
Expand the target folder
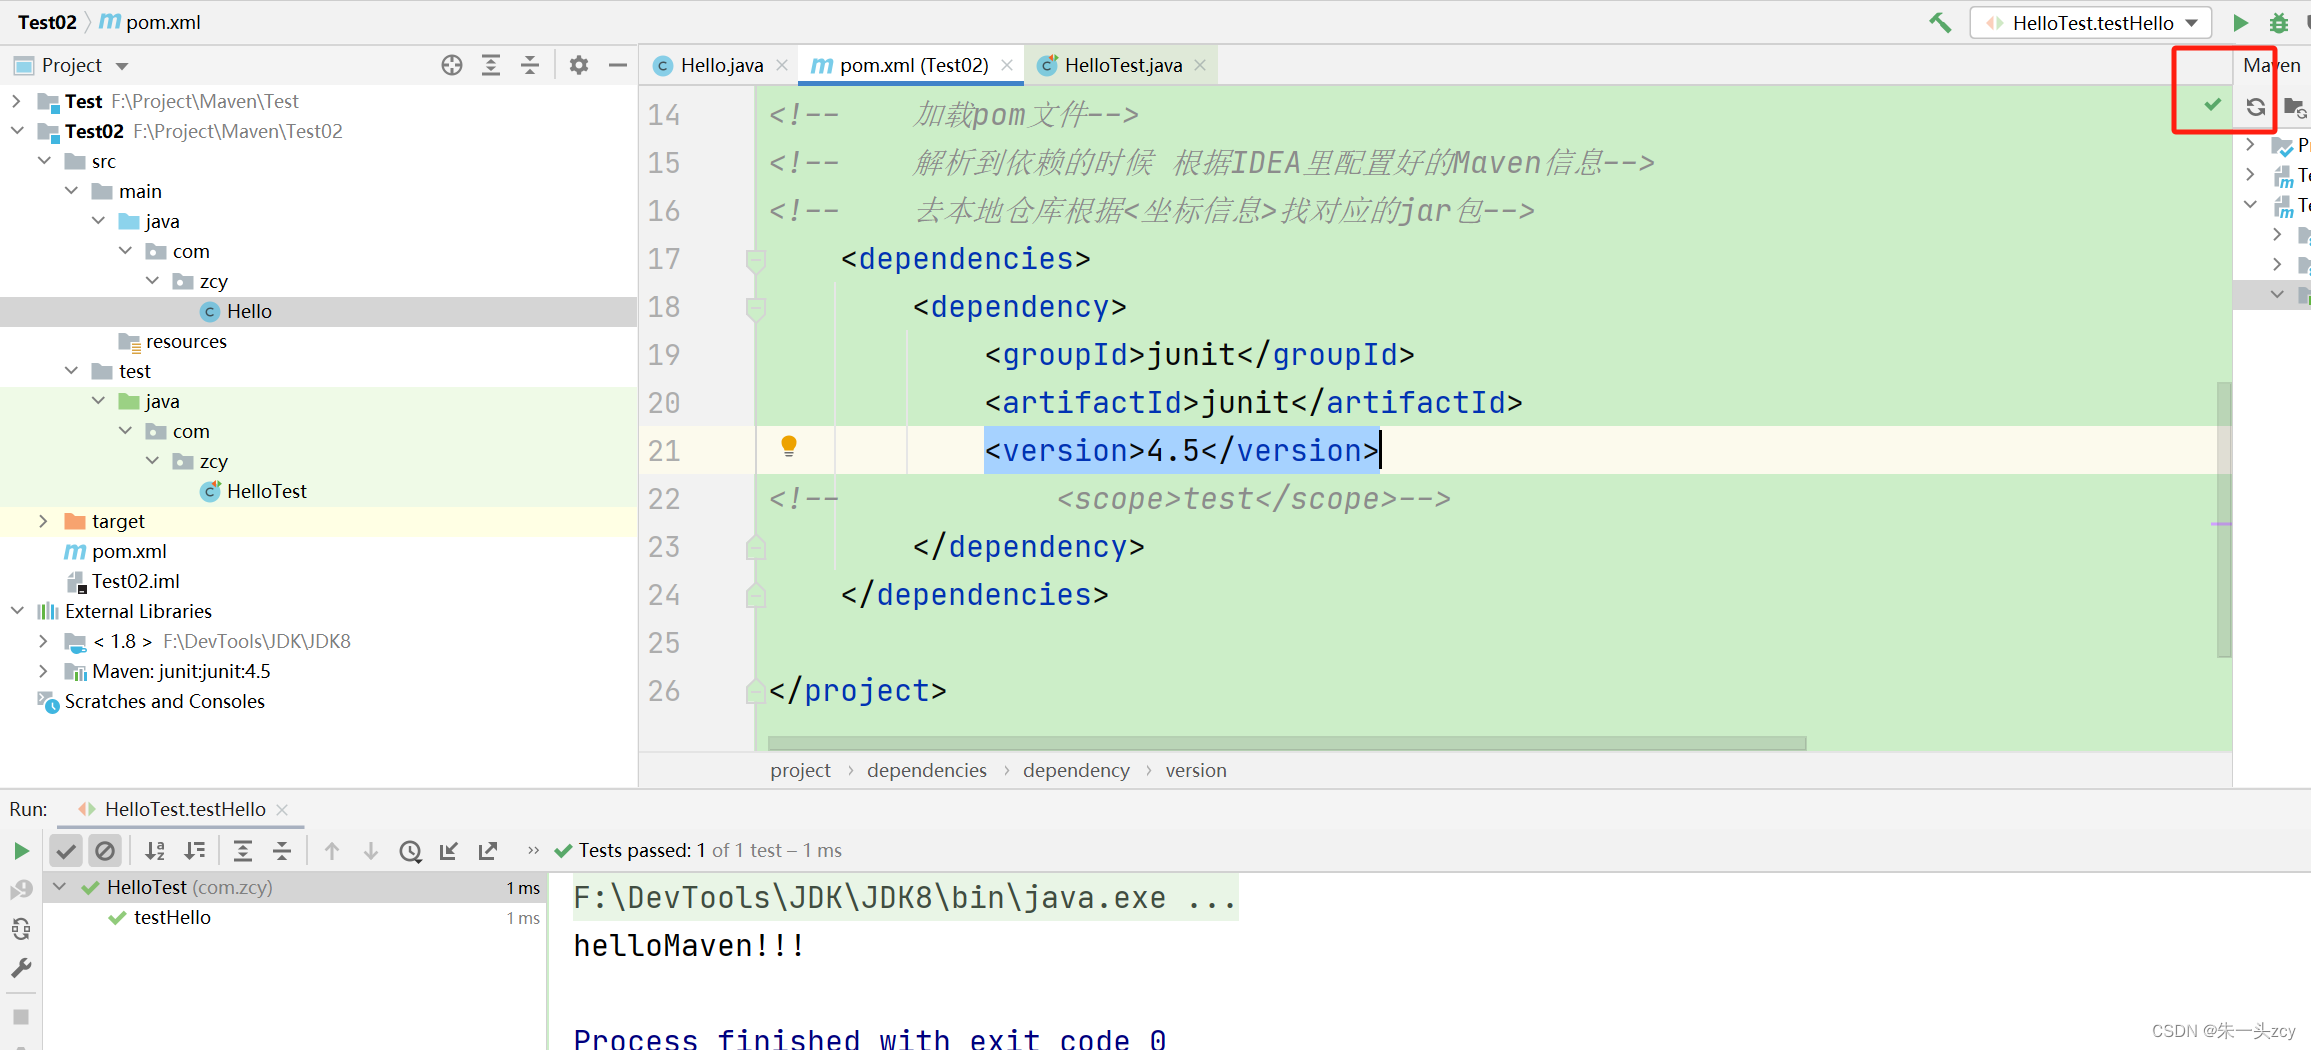(43, 521)
